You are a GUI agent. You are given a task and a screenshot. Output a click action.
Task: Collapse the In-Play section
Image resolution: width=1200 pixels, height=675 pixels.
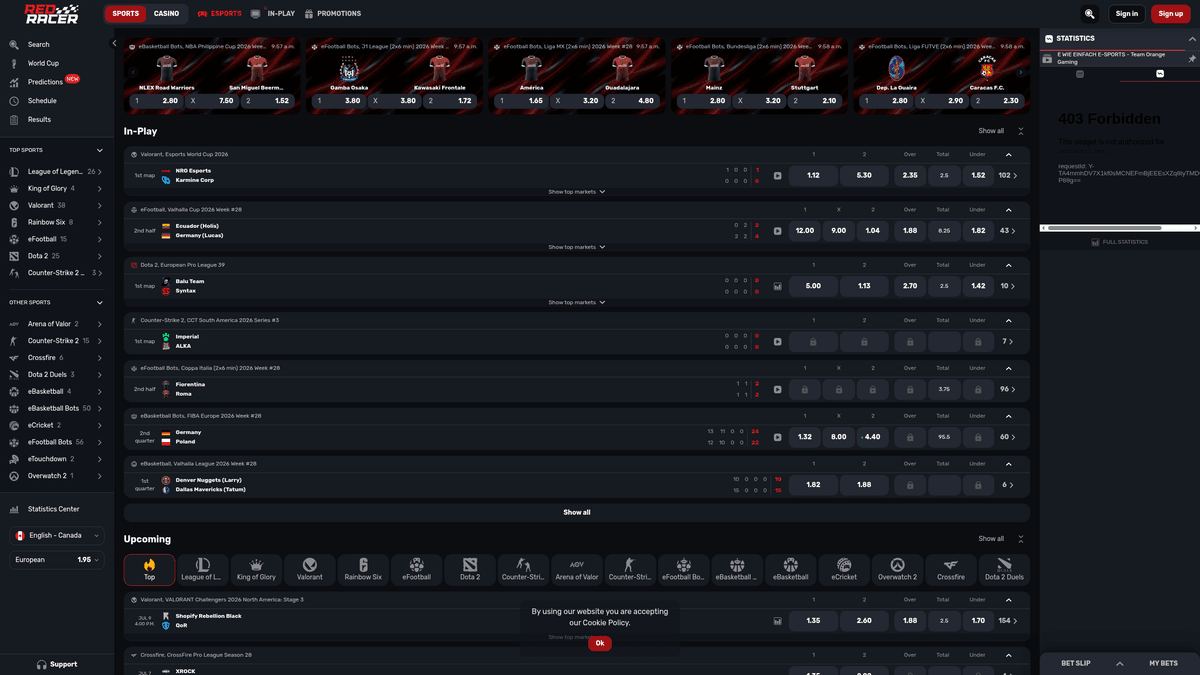[x=1021, y=131]
